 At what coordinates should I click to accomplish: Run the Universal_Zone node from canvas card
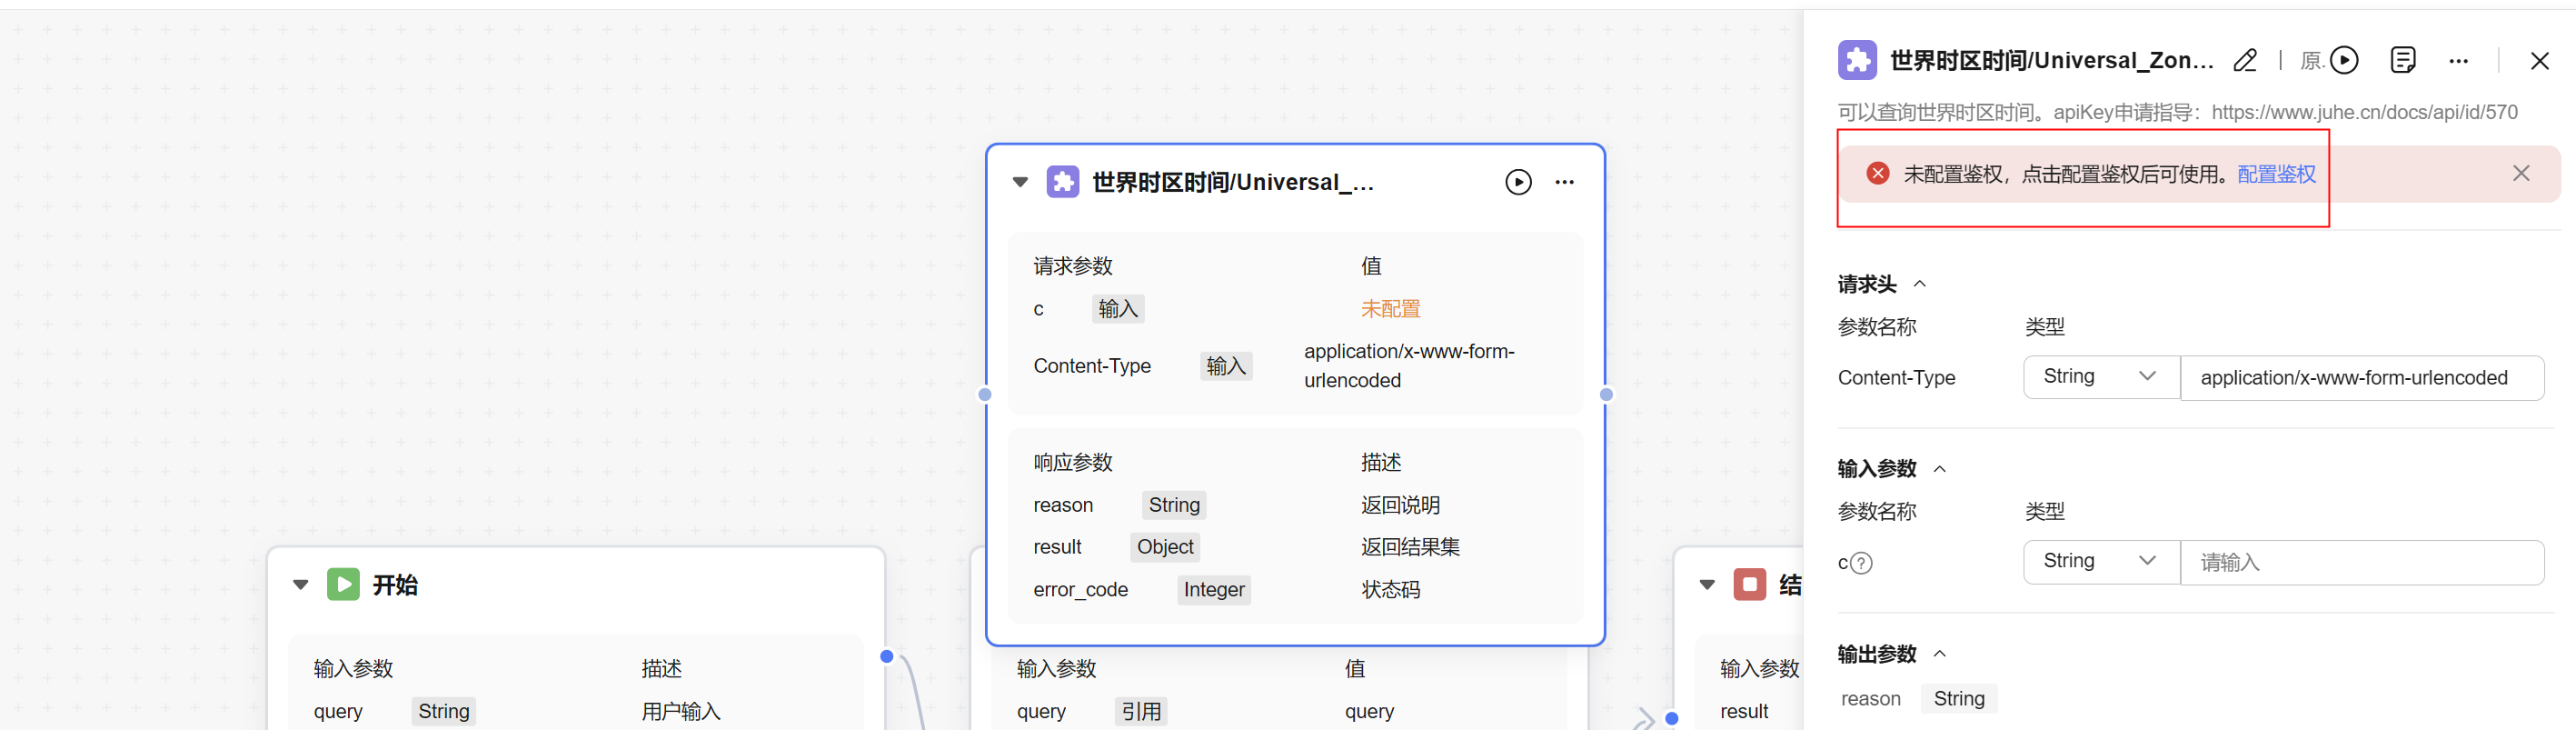pos(1518,182)
